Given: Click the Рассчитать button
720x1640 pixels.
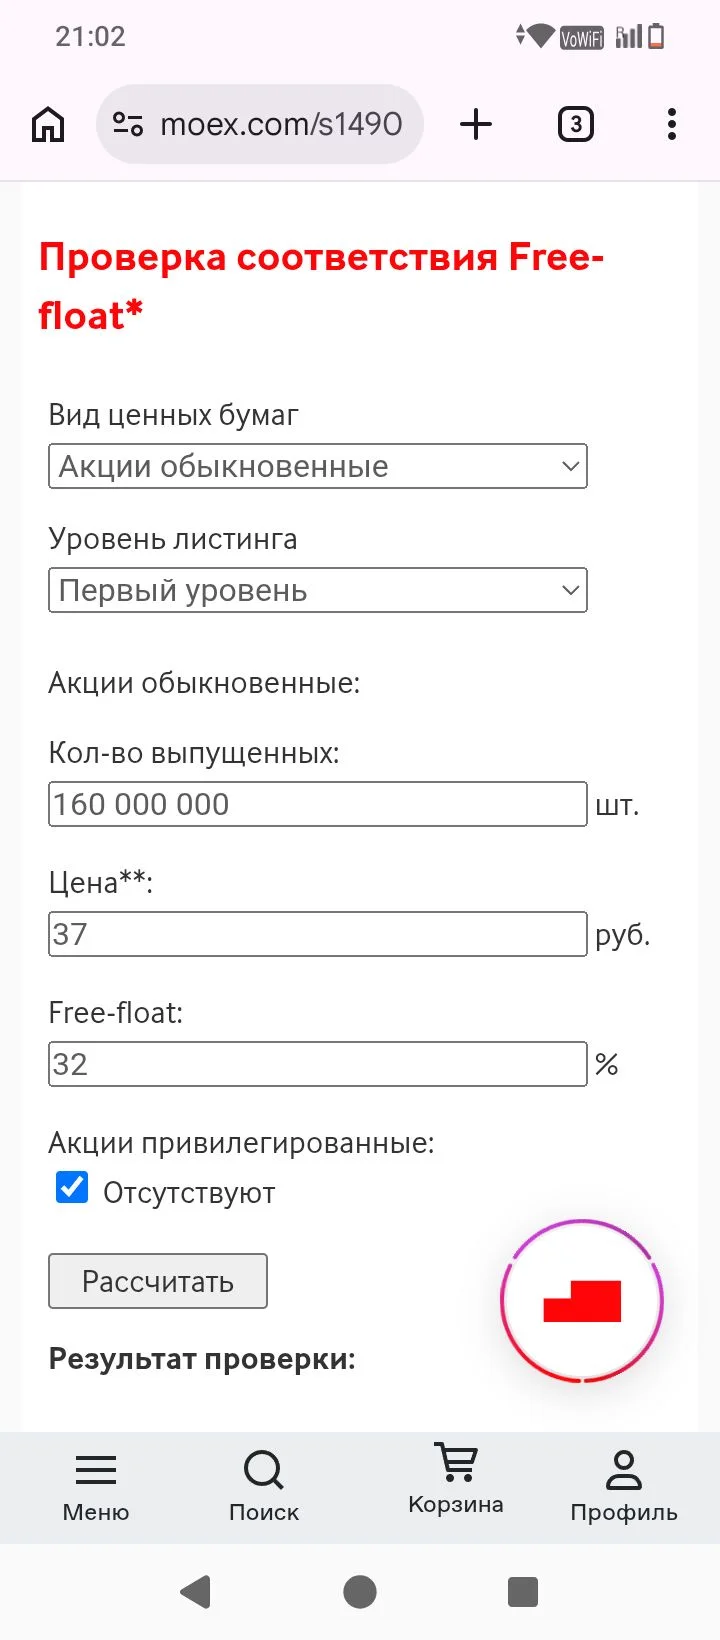Looking at the screenshot, I should 158,1281.
